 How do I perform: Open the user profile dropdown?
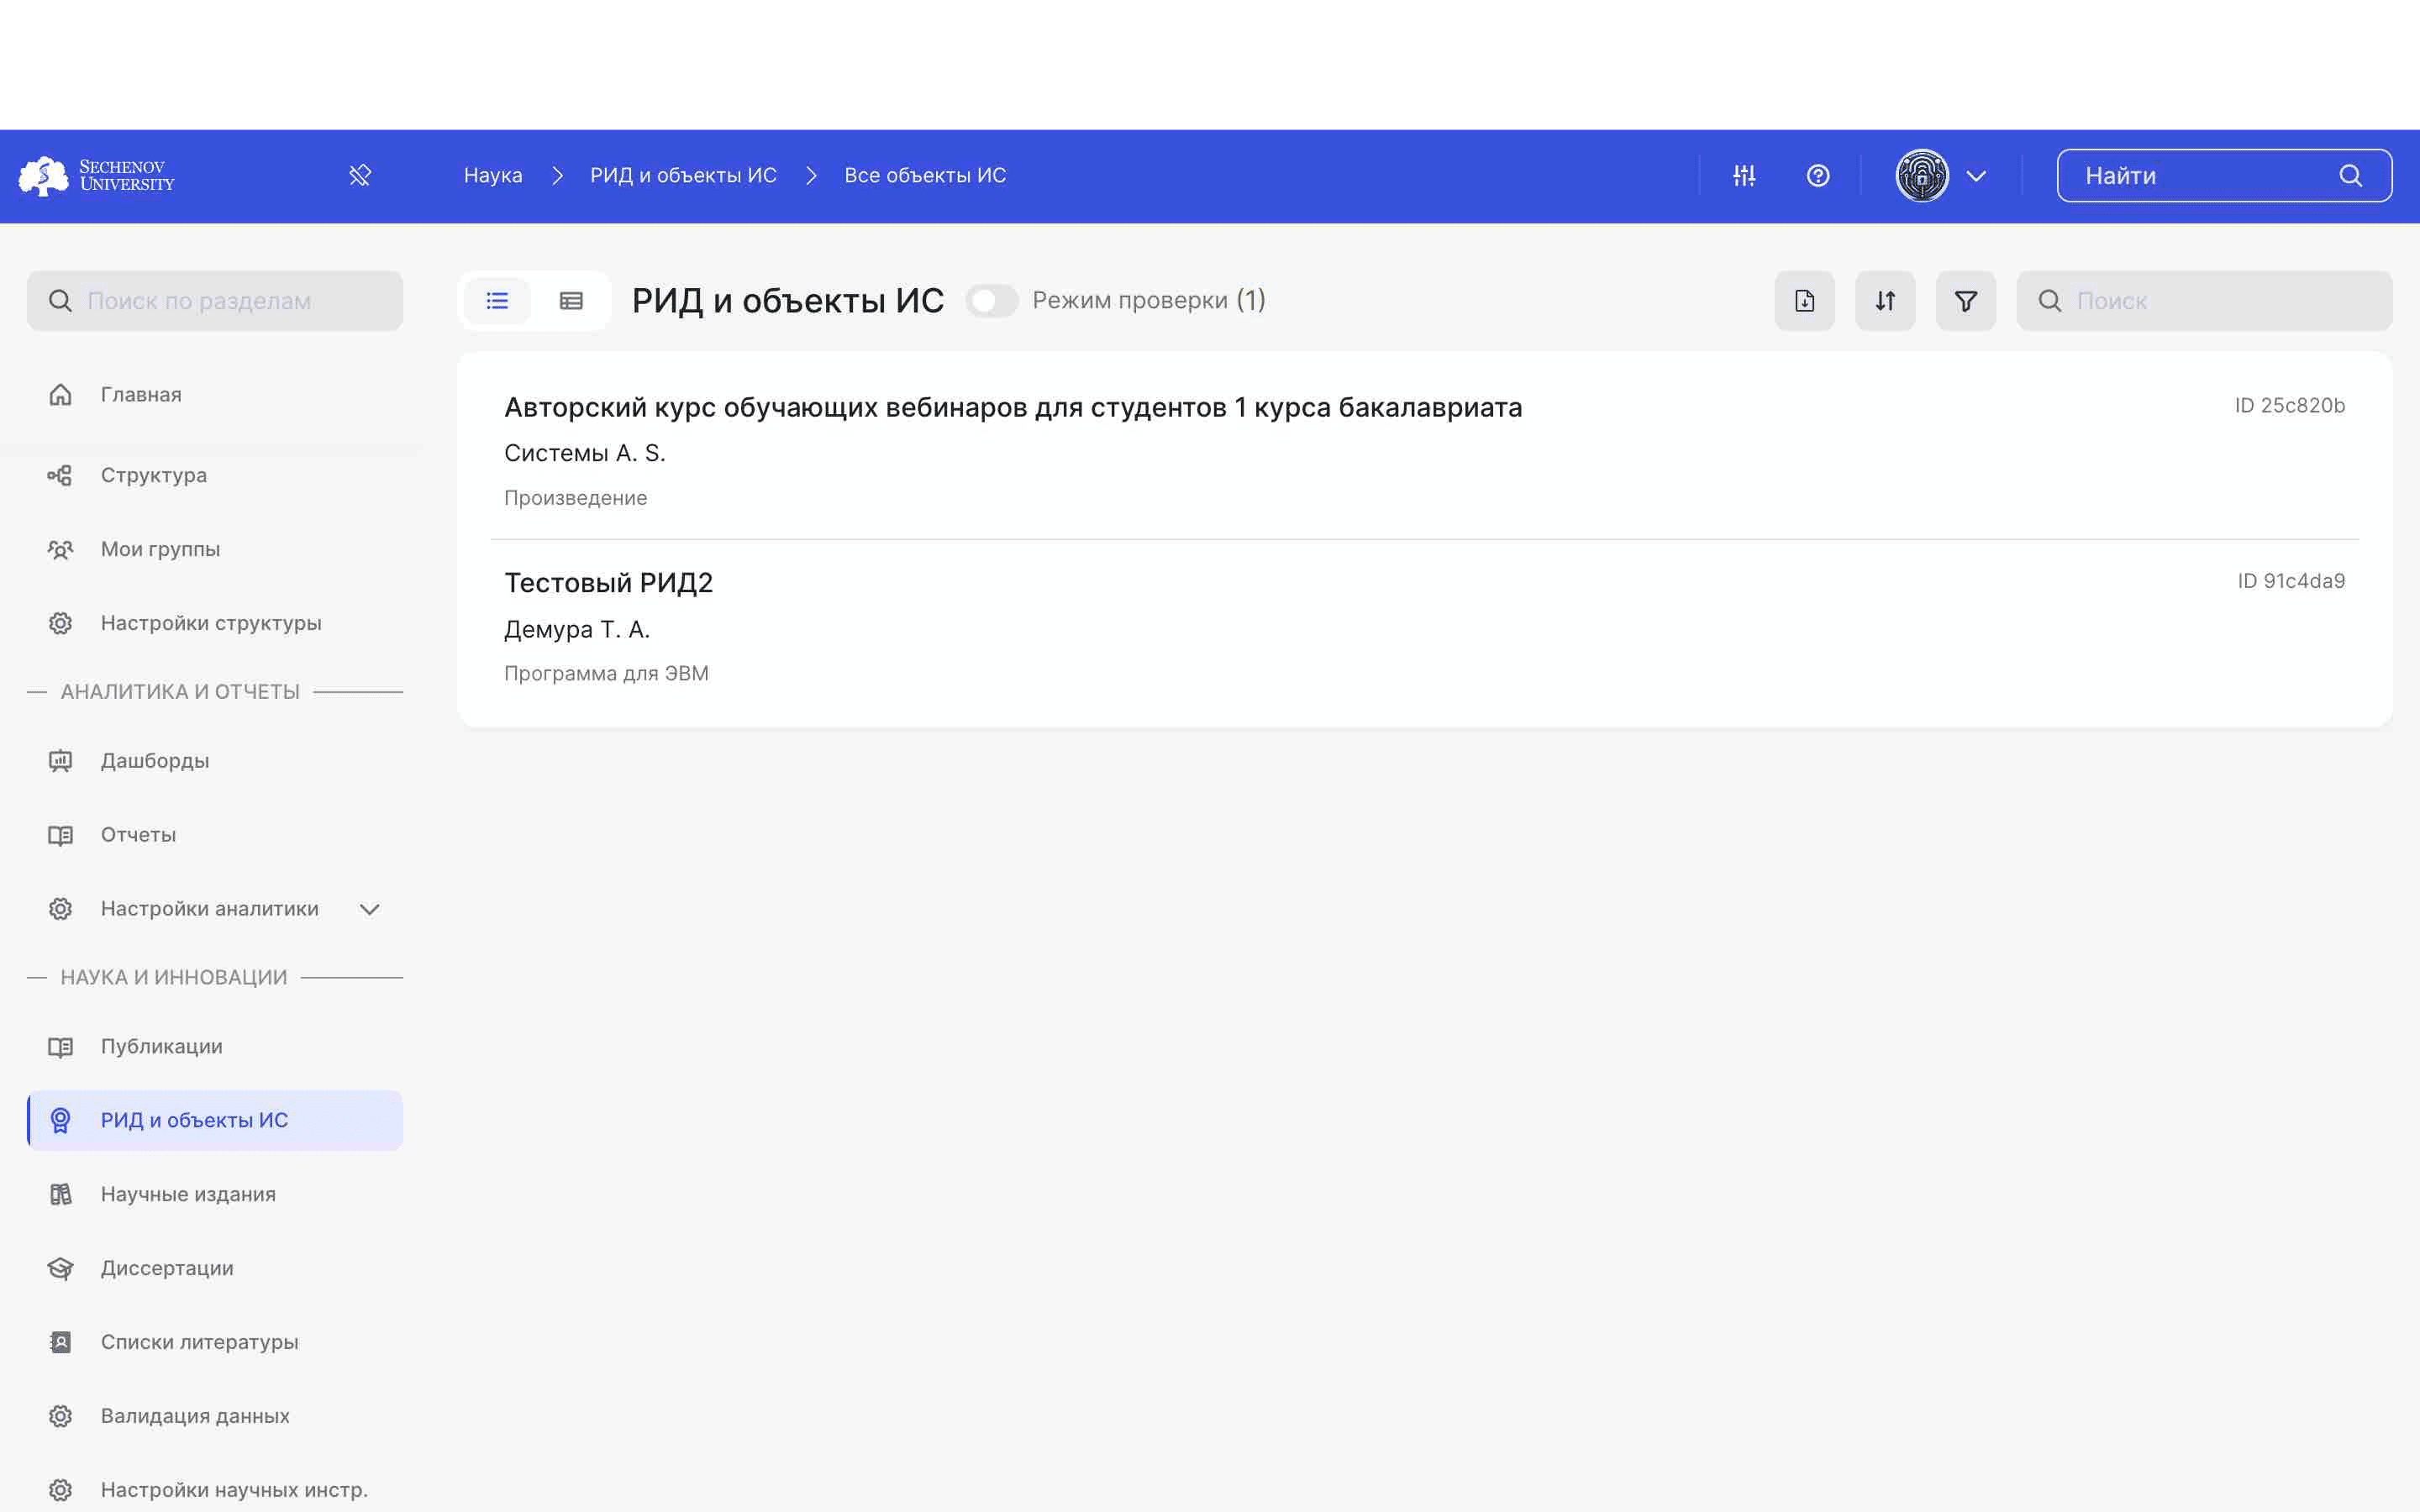coord(1974,174)
